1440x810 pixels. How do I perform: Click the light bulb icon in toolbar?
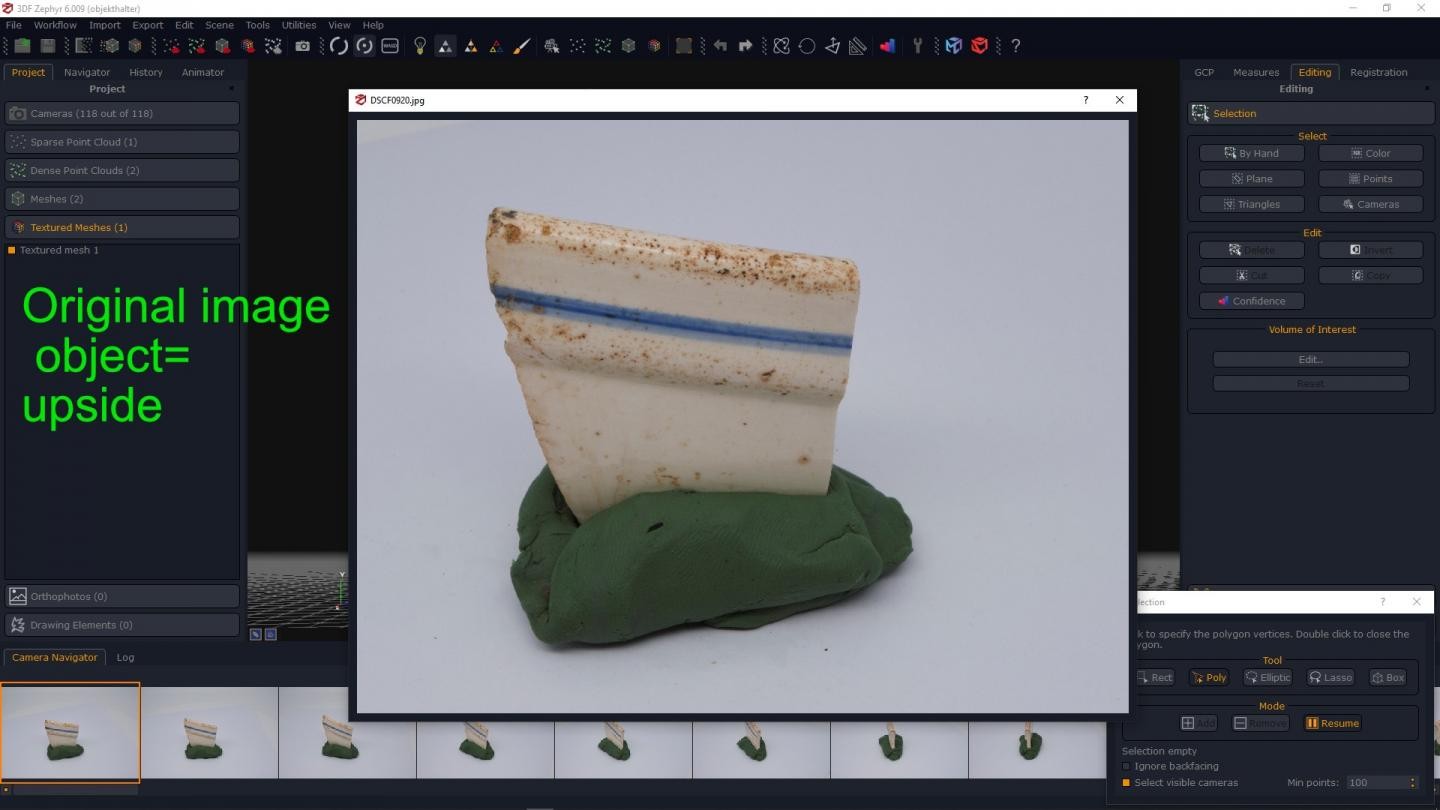coord(420,46)
